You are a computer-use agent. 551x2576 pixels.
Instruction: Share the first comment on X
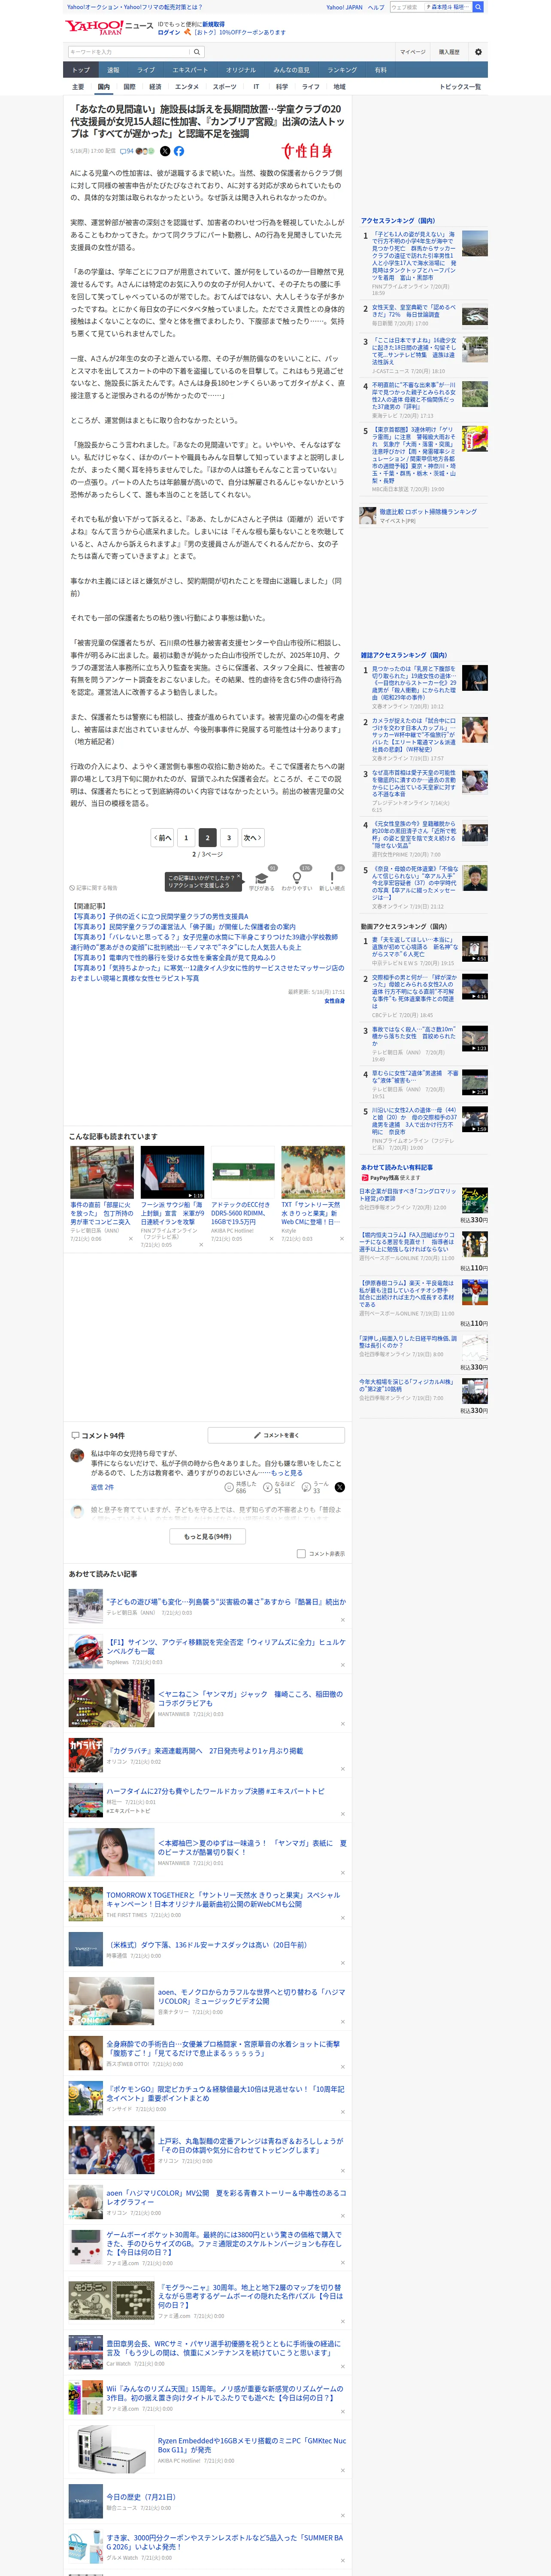click(340, 1487)
